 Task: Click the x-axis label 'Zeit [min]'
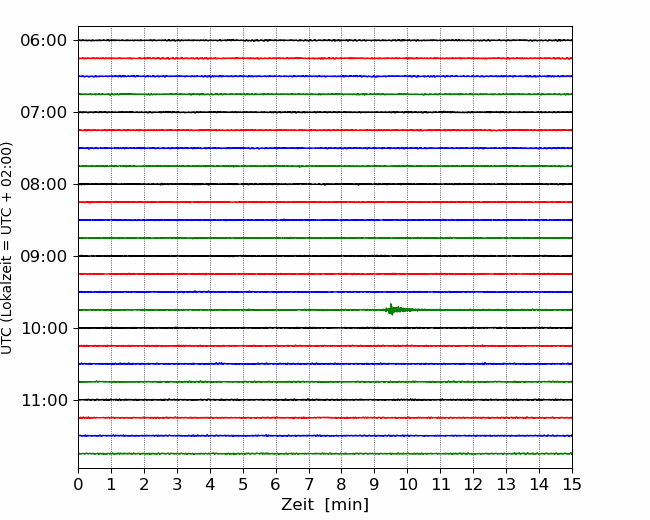tap(325, 505)
